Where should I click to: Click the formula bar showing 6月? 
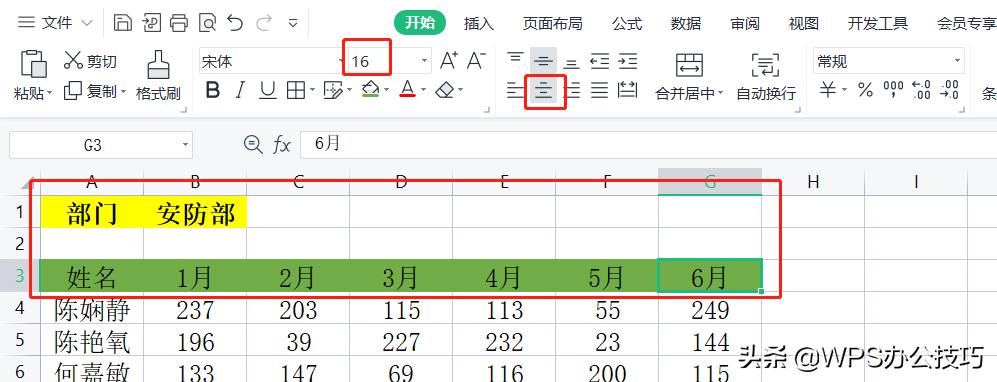click(649, 144)
